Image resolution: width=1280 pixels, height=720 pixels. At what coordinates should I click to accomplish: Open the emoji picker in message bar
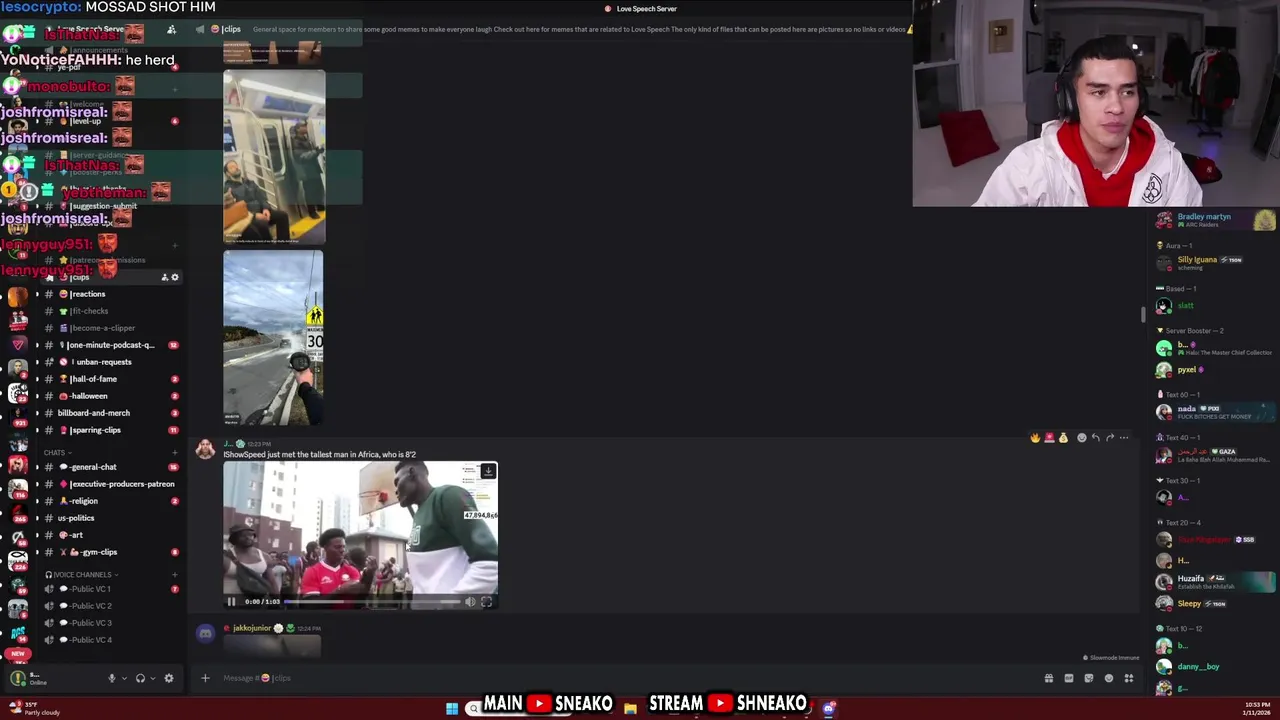point(1108,678)
